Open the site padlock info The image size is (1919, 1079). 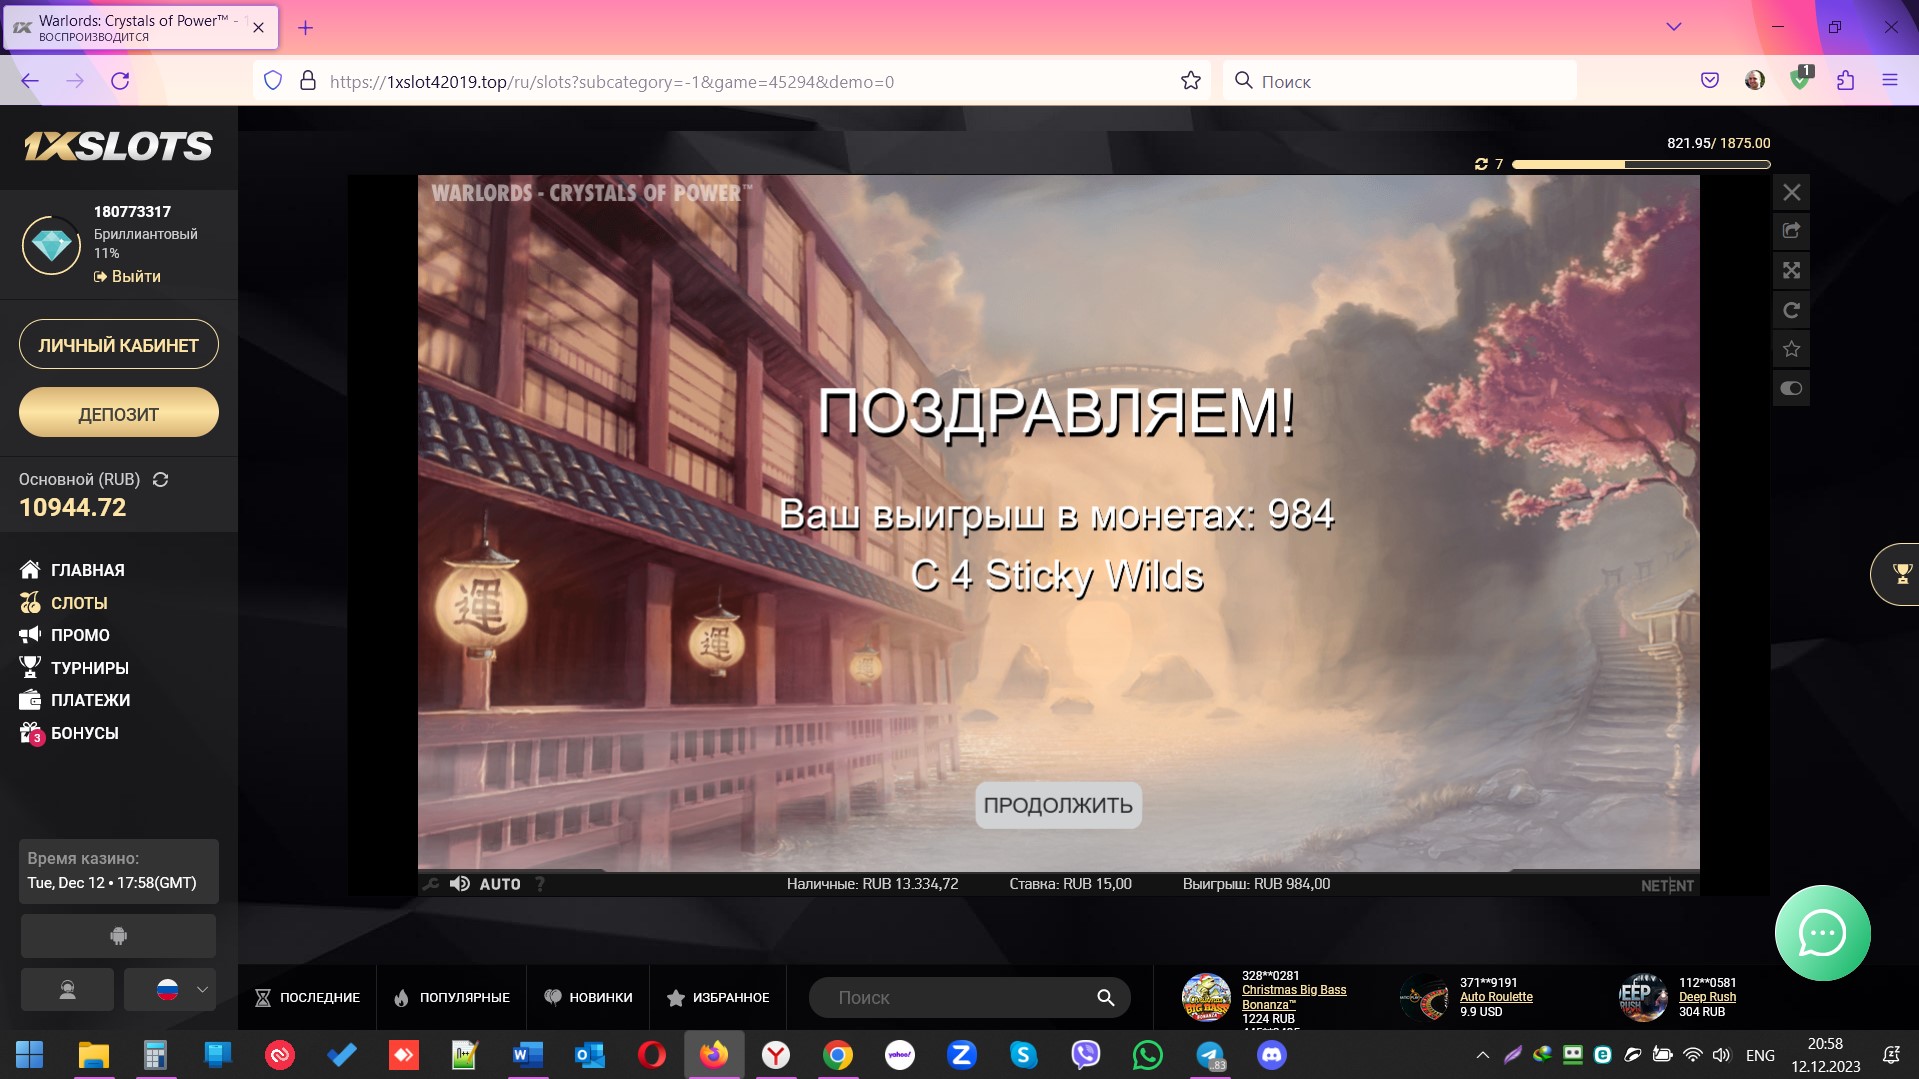(308, 81)
